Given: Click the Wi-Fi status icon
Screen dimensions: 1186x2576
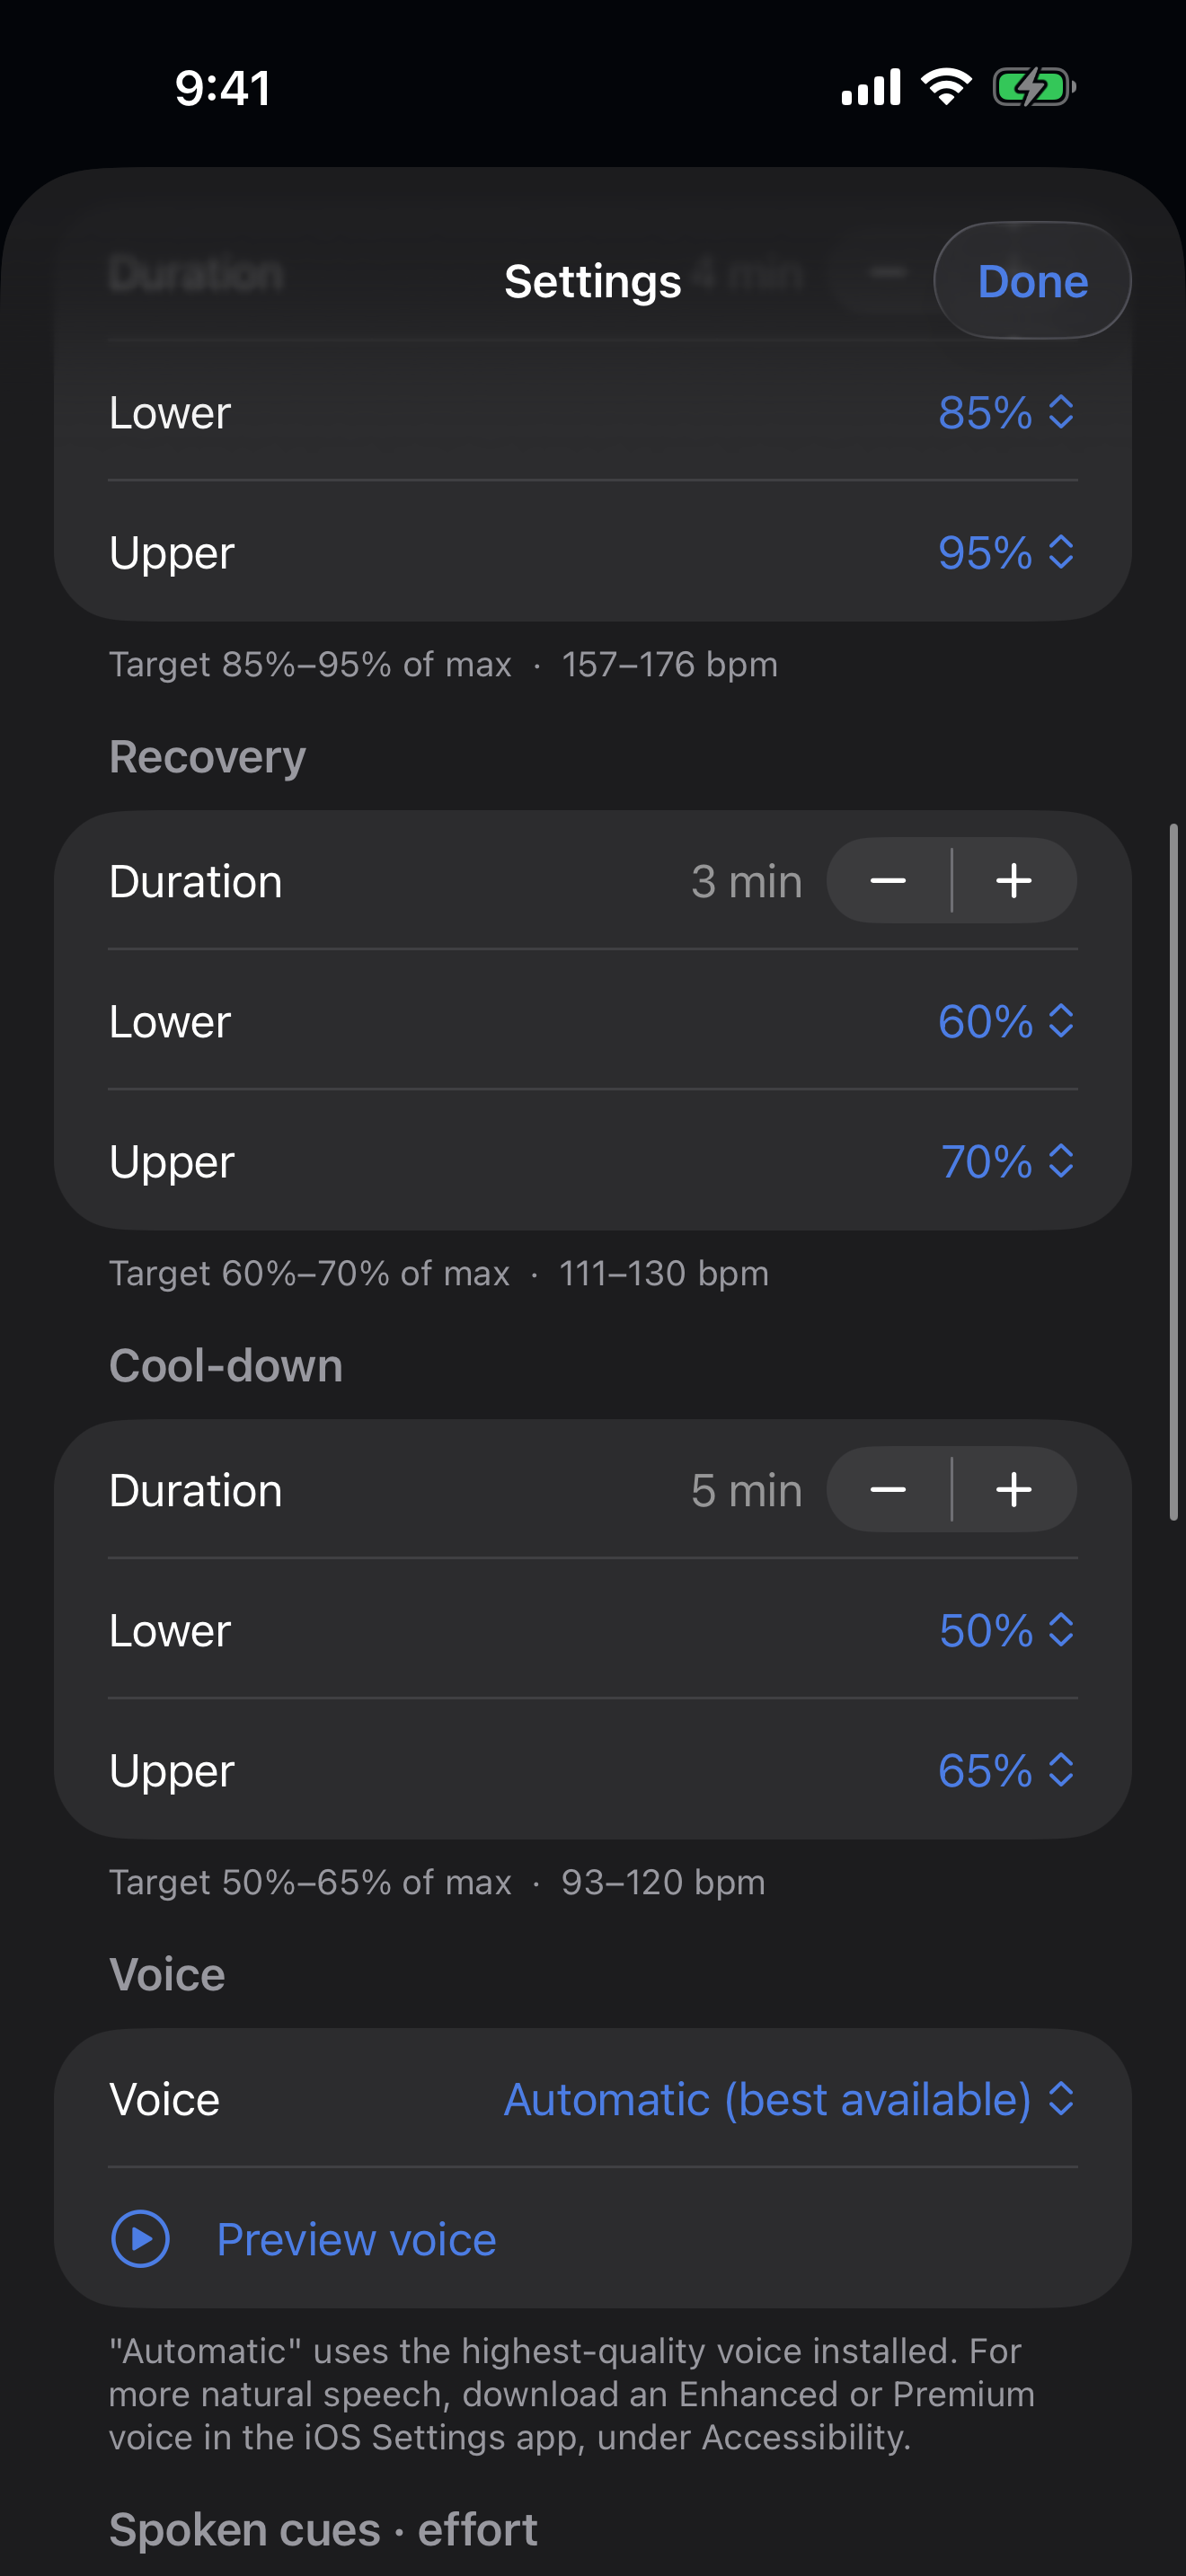Looking at the screenshot, I should (x=946, y=87).
